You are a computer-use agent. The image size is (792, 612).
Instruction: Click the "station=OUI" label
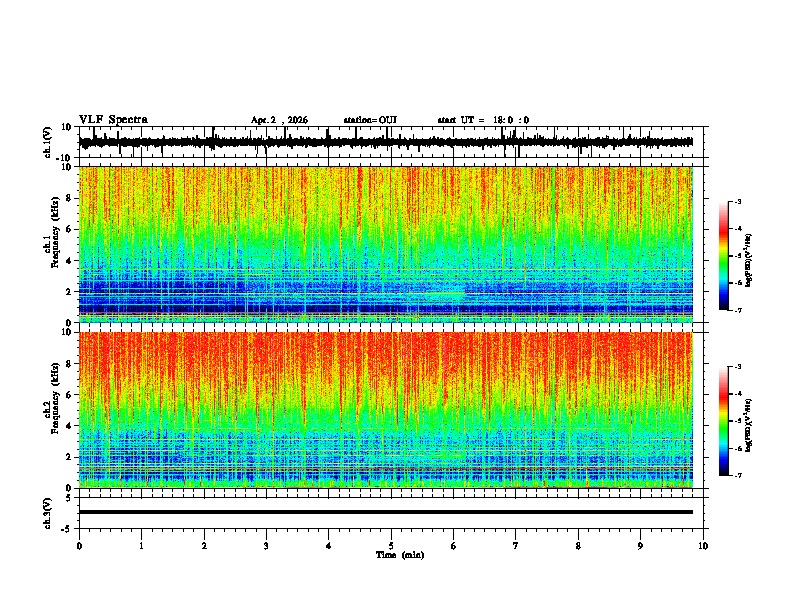point(370,120)
